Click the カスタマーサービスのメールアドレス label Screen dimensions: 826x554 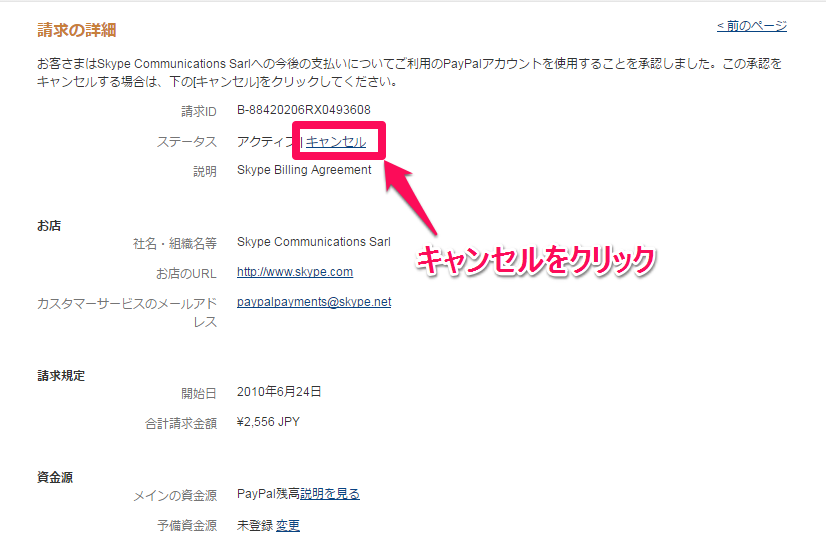[x=127, y=313]
